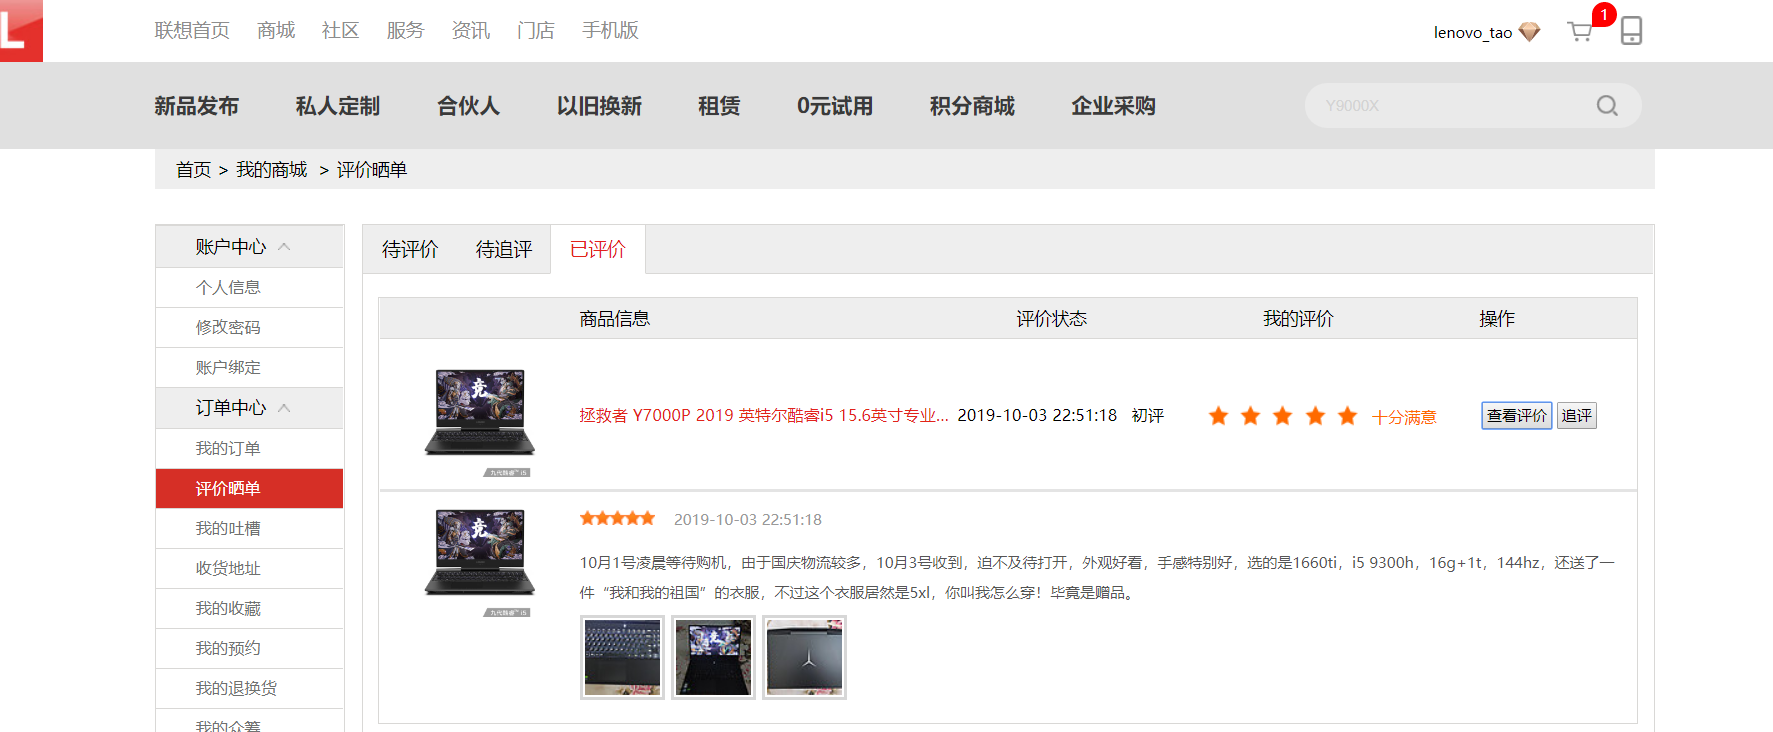Open the laptop lid logo review photo

[804, 657]
